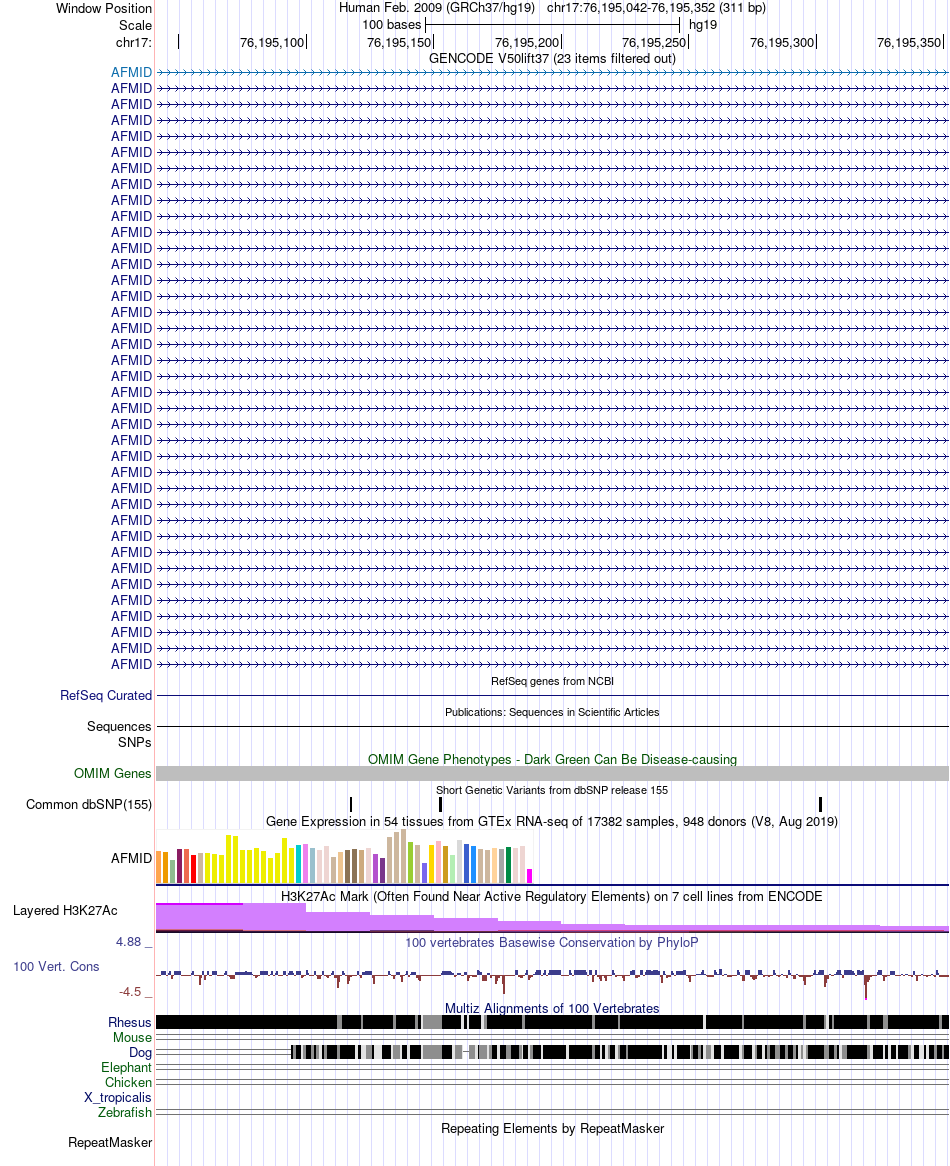This screenshot has width=950, height=1166.
Task: Click the Mouse species label
Action: [132, 1037]
